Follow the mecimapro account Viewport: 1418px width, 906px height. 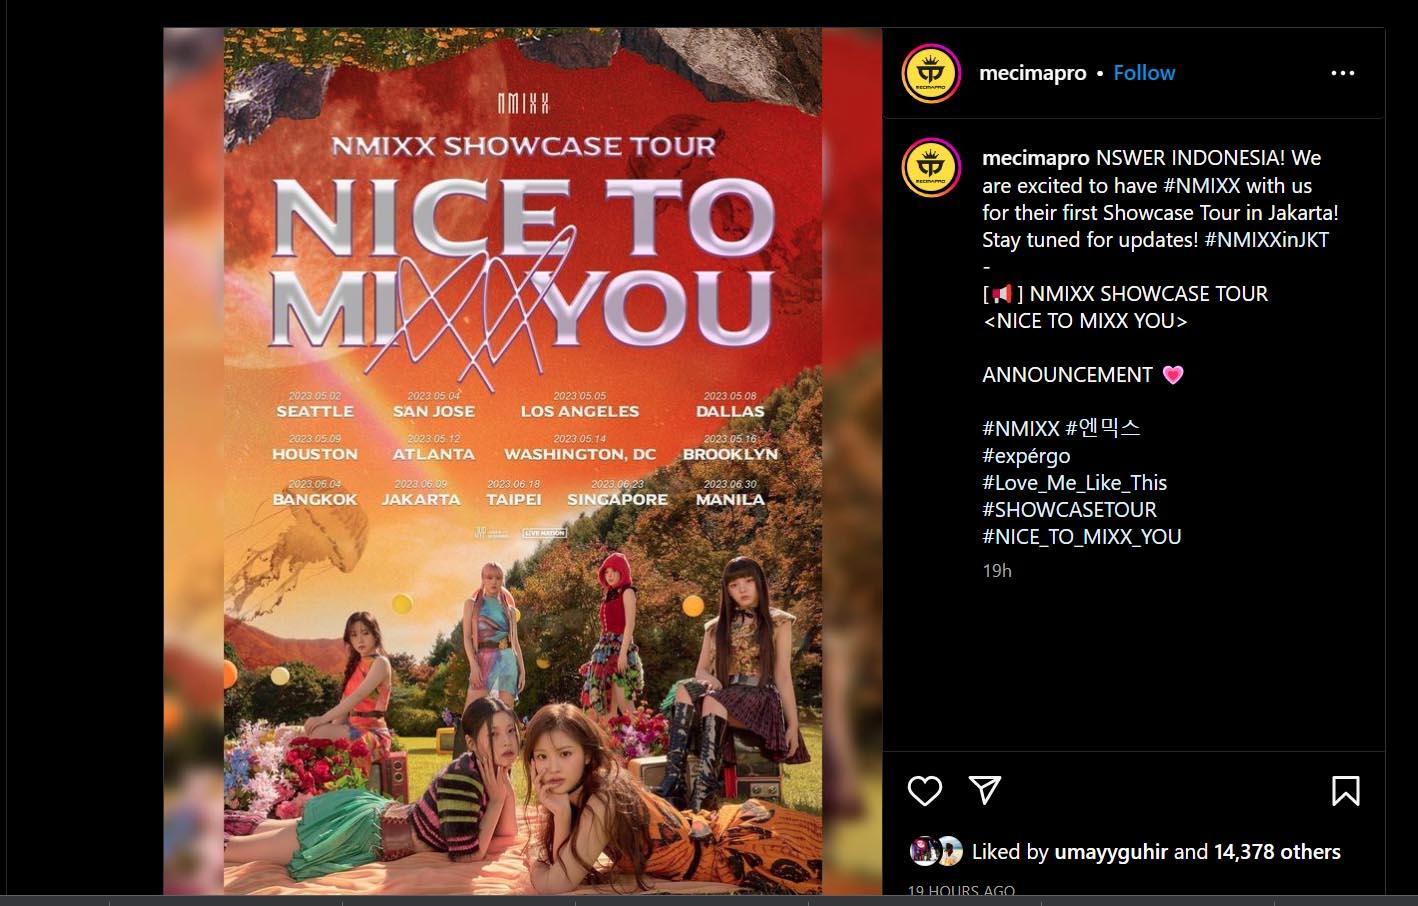tap(1144, 73)
